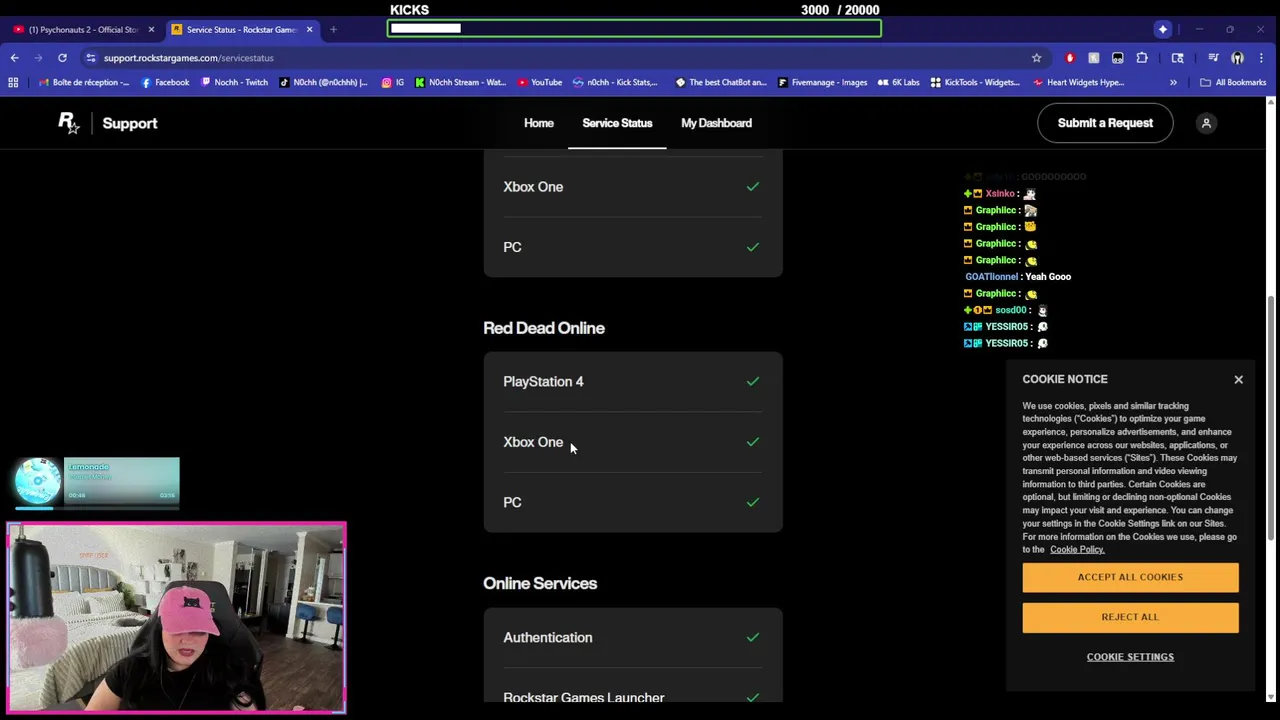Click the Red Dead Online Xbox One row
This screenshot has width=1280, height=720.
632,442
